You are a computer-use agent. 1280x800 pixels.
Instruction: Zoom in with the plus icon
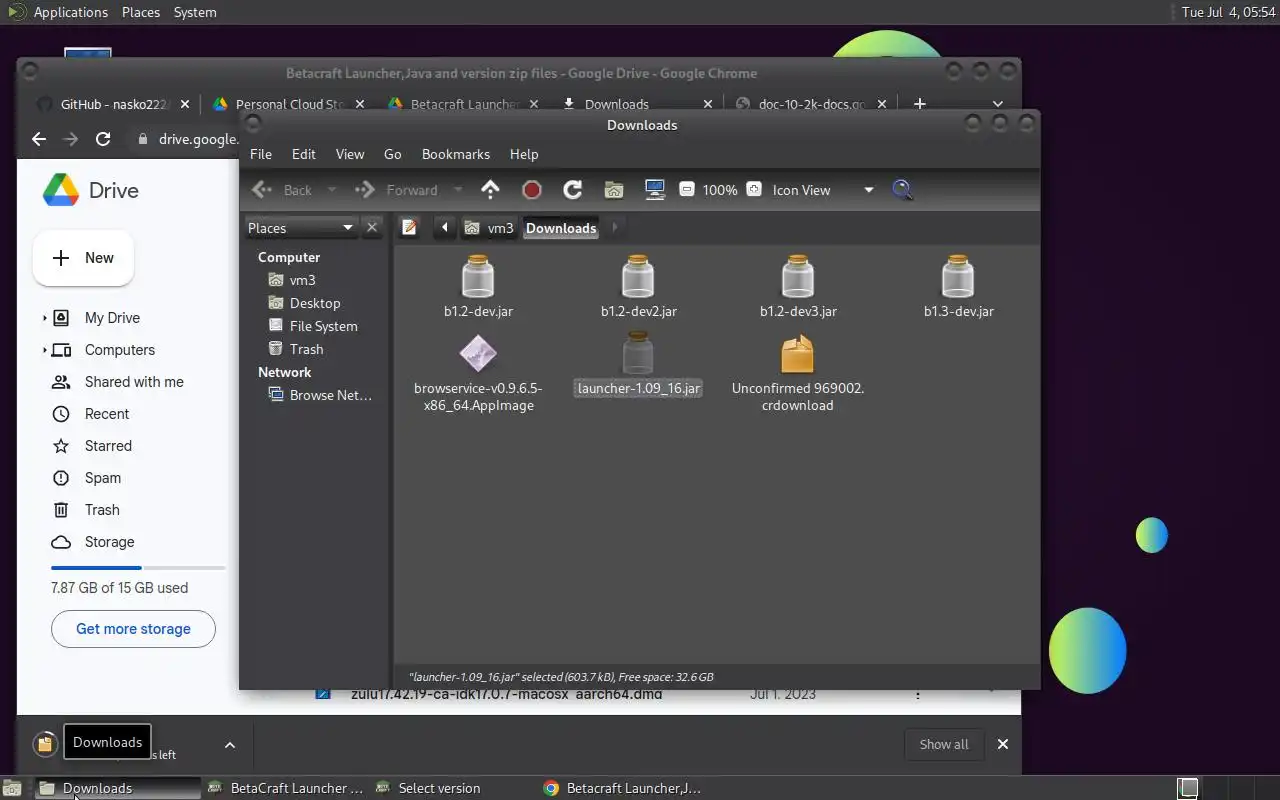[x=754, y=189]
